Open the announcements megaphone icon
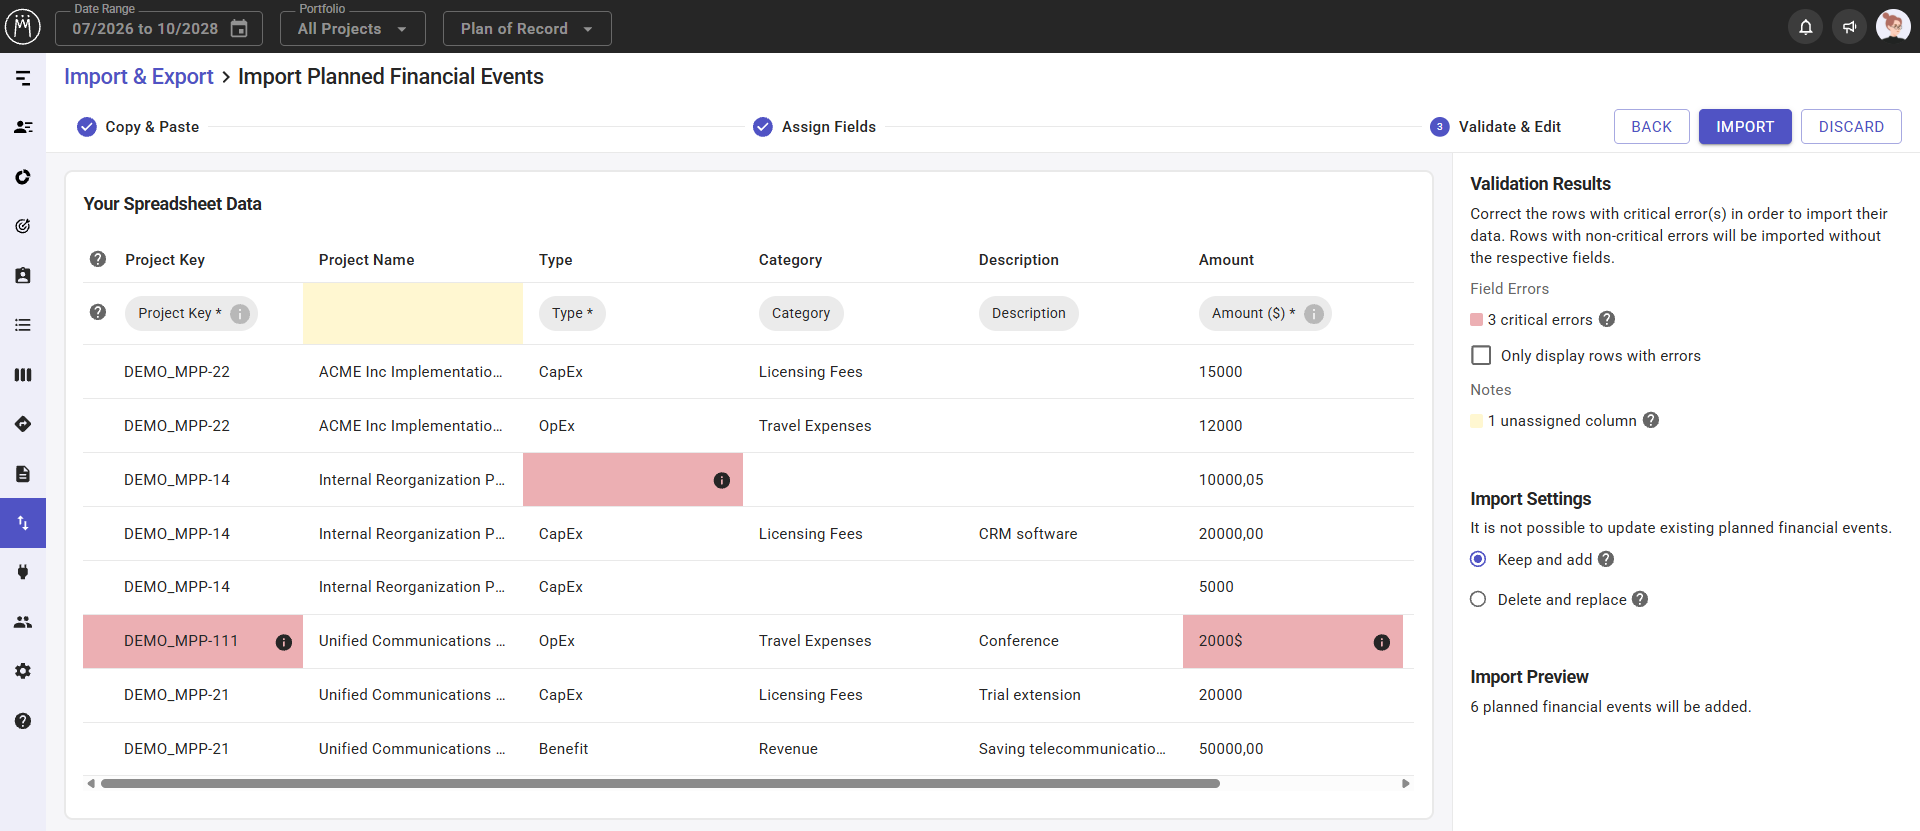Screen dimensions: 1920x831 (1849, 27)
